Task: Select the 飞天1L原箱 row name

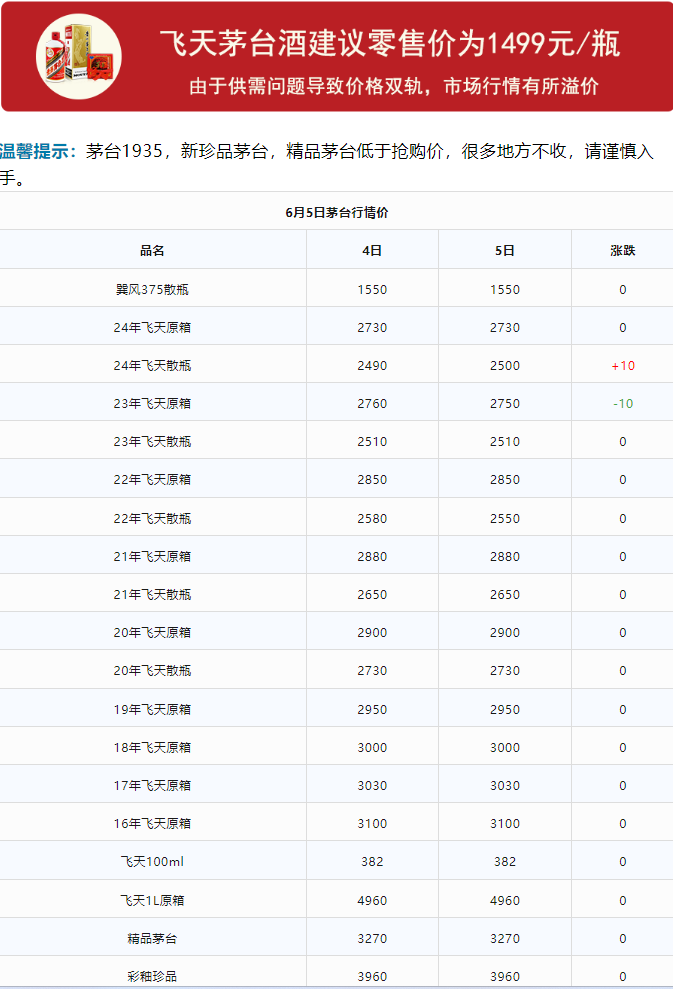Action: pos(152,901)
